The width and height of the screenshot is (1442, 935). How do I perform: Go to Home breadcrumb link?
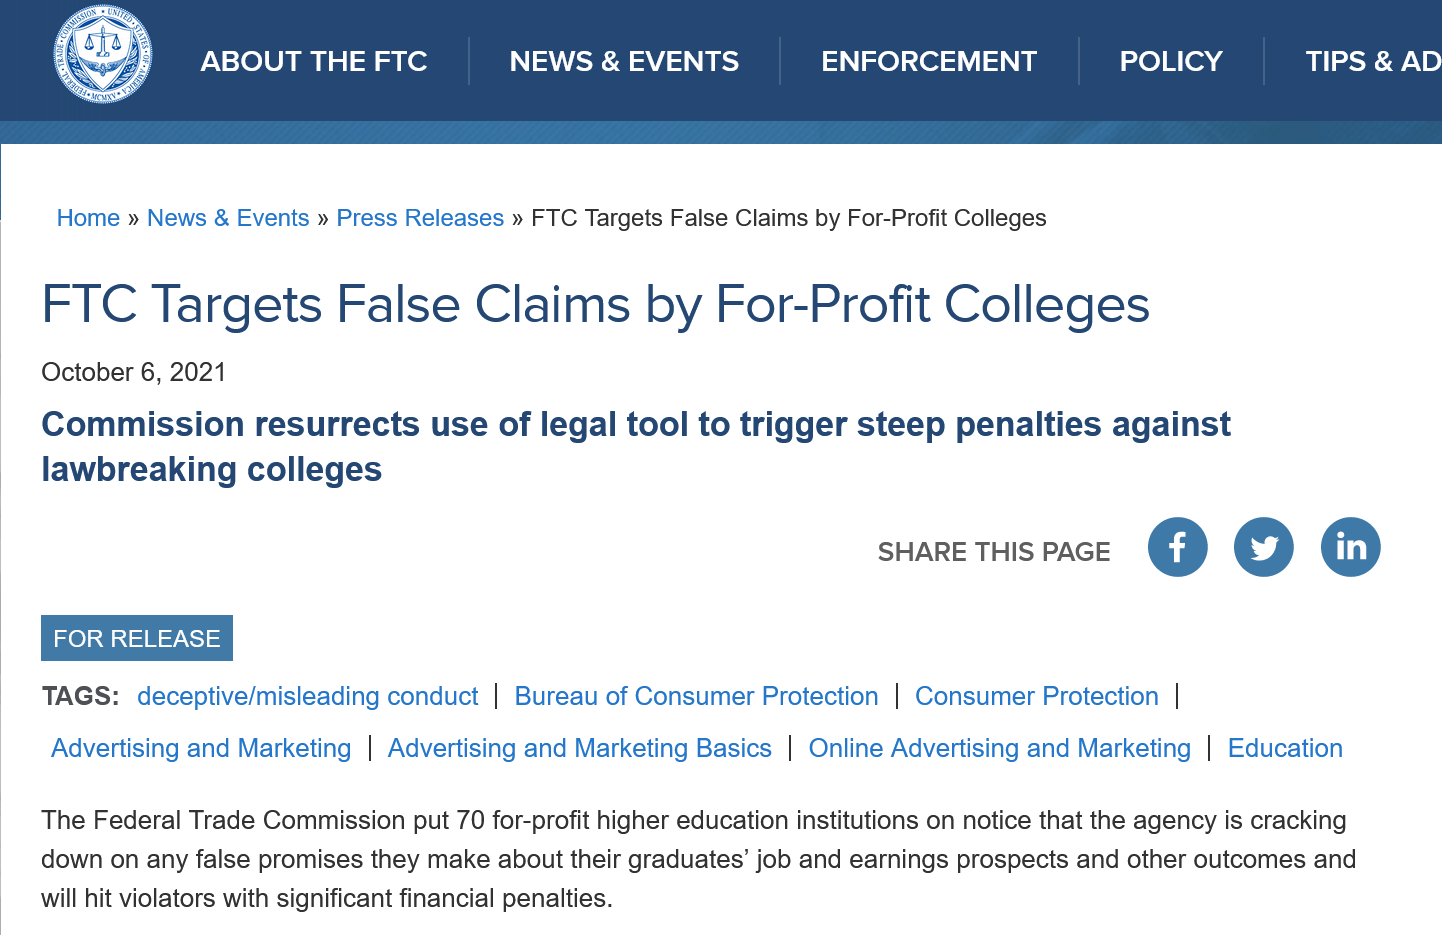(x=88, y=218)
